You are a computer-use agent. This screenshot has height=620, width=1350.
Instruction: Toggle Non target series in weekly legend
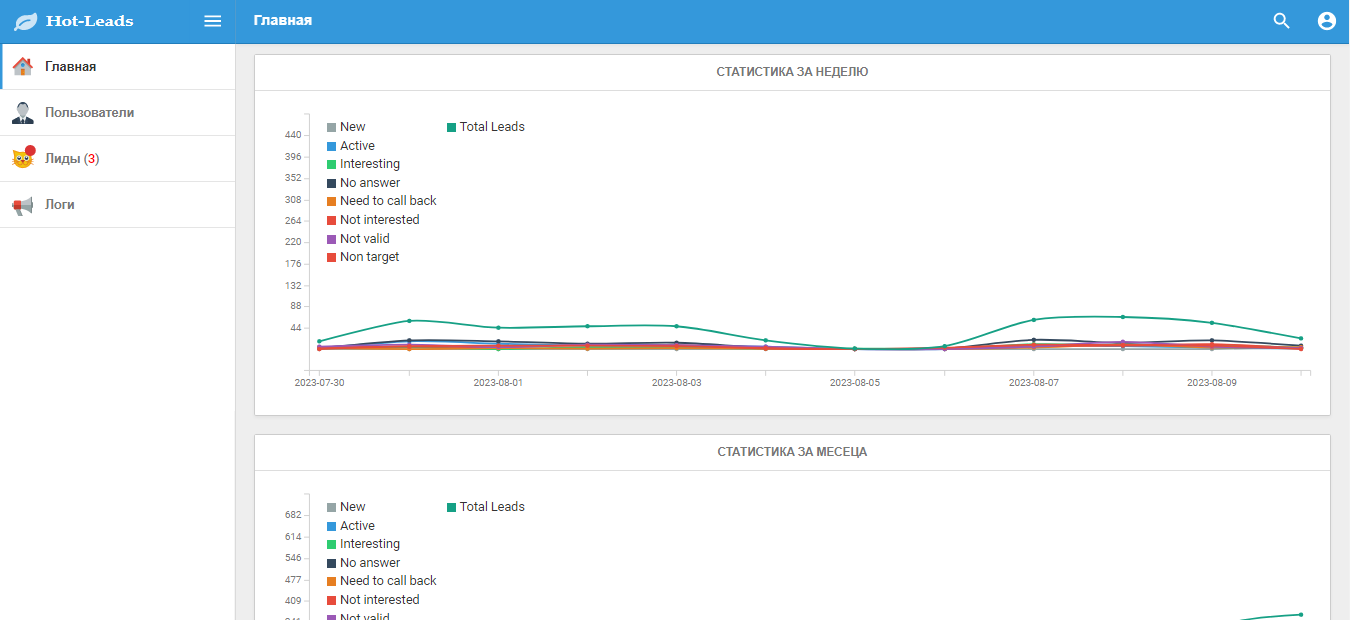(x=363, y=257)
